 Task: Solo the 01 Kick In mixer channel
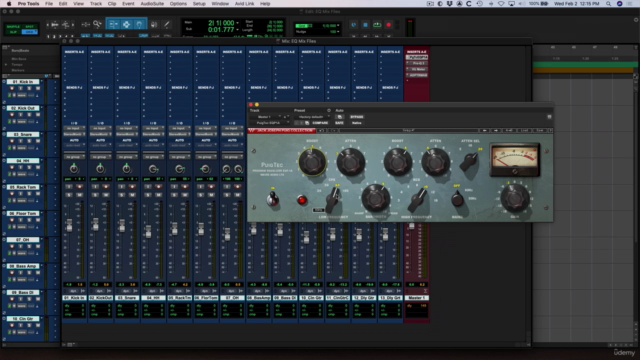pos(69,195)
